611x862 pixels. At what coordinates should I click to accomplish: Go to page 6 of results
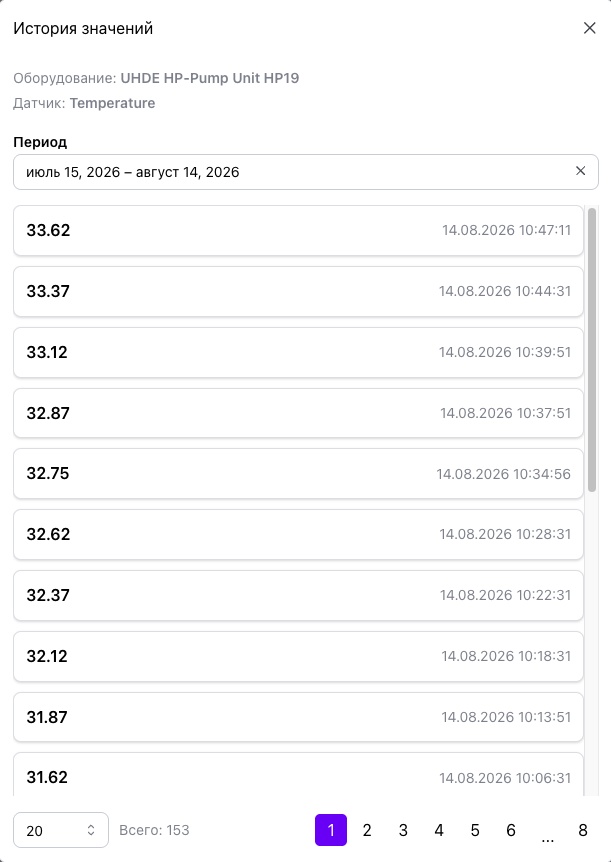[x=511, y=830]
